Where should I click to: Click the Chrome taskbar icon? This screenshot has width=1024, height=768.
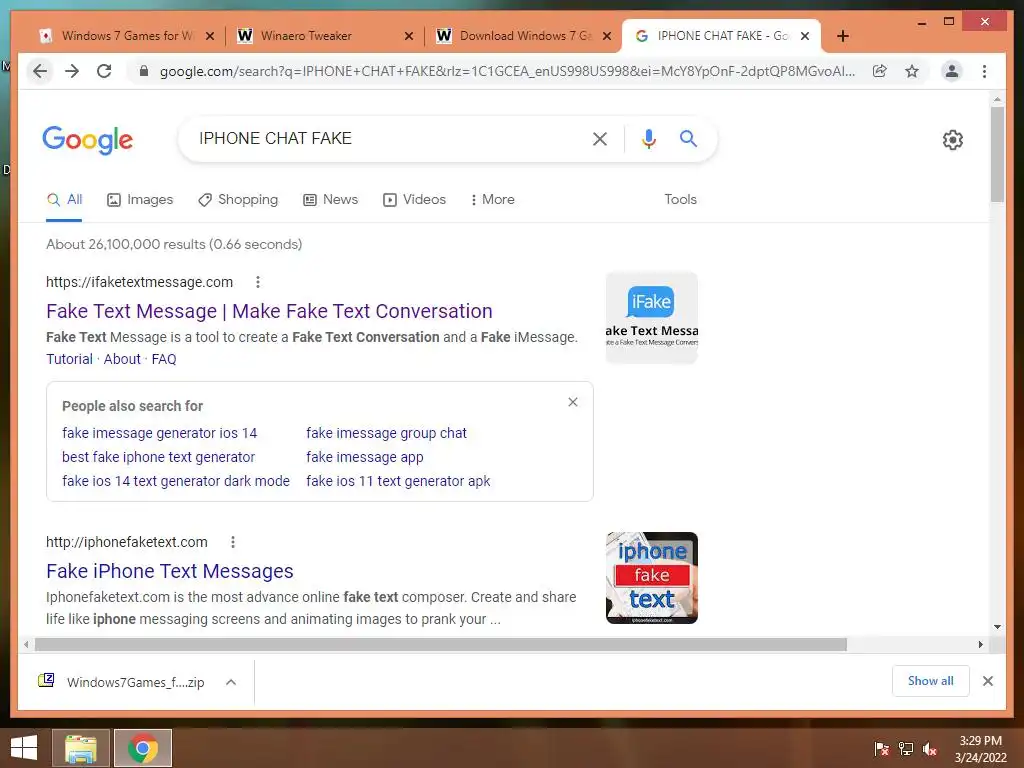point(143,748)
